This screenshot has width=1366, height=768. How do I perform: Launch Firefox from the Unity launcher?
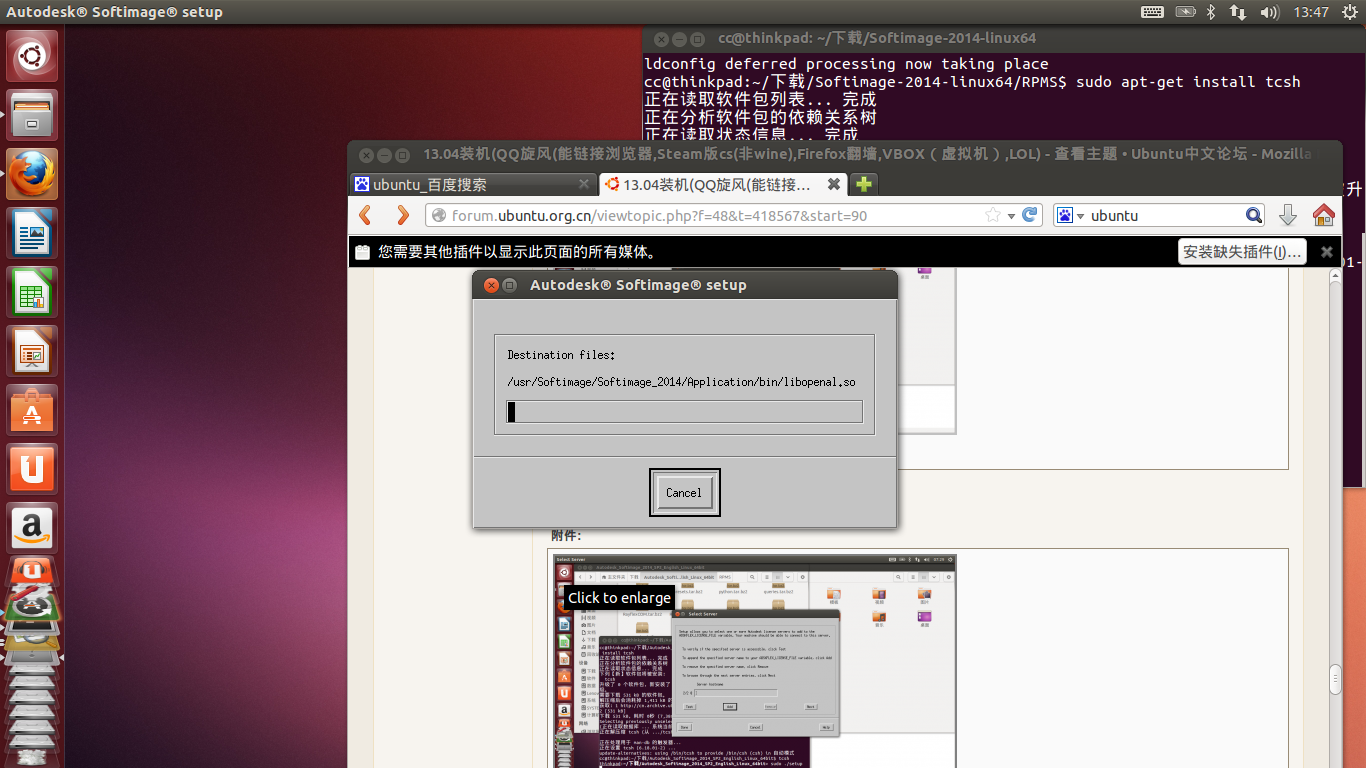33,174
